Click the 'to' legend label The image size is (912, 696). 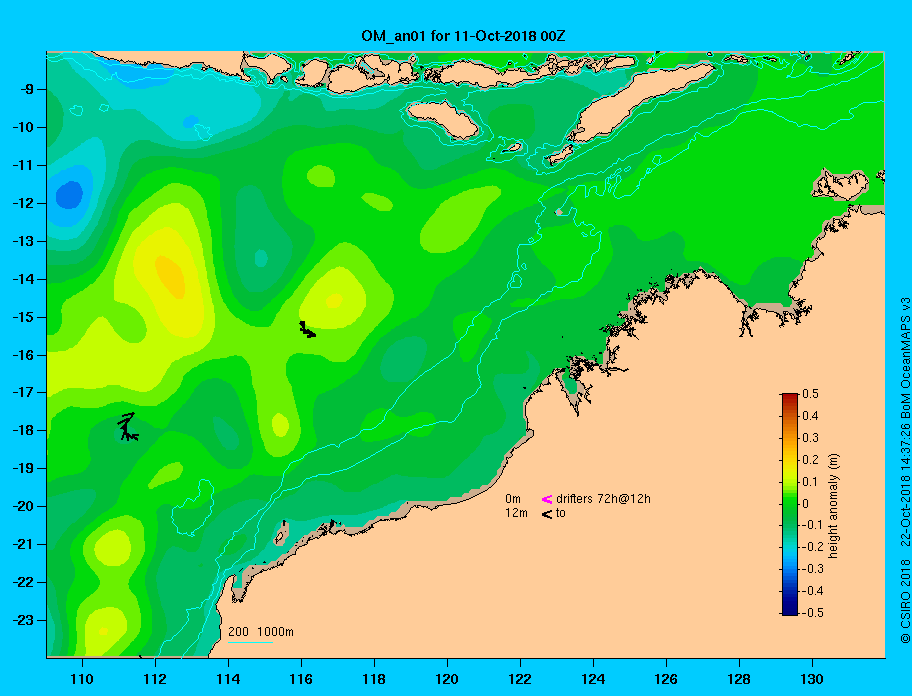pyautogui.click(x=561, y=513)
